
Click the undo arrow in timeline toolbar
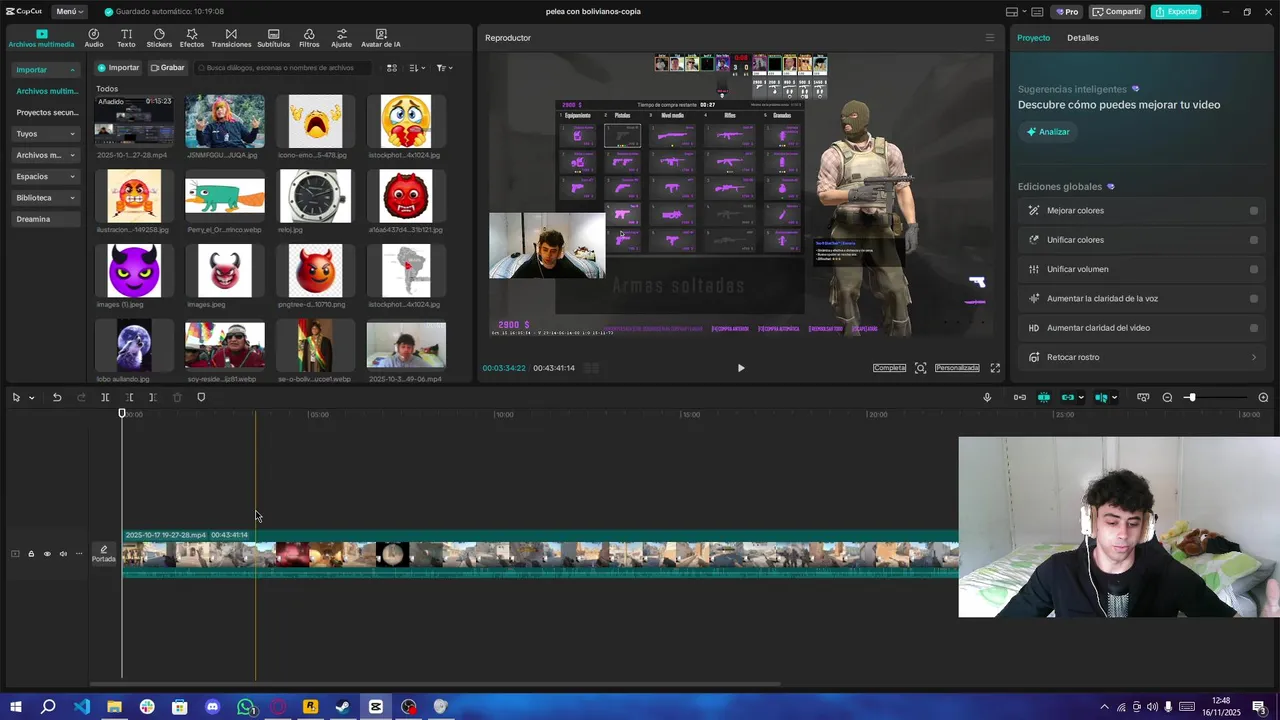pyautogui.click(x=57, y=397)
